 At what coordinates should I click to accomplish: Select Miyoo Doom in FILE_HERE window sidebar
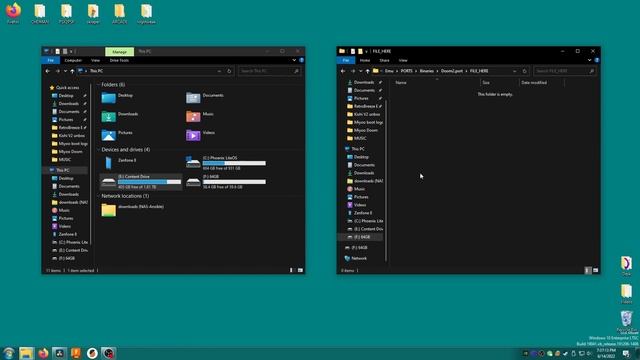pos(362,130)
